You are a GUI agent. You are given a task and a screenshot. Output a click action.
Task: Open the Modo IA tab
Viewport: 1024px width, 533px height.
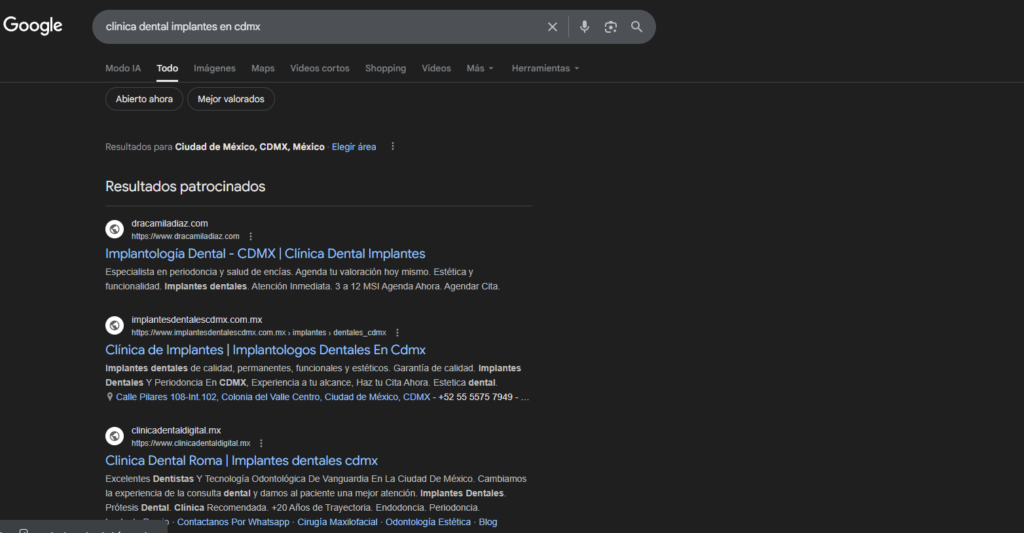coord(123,68)
